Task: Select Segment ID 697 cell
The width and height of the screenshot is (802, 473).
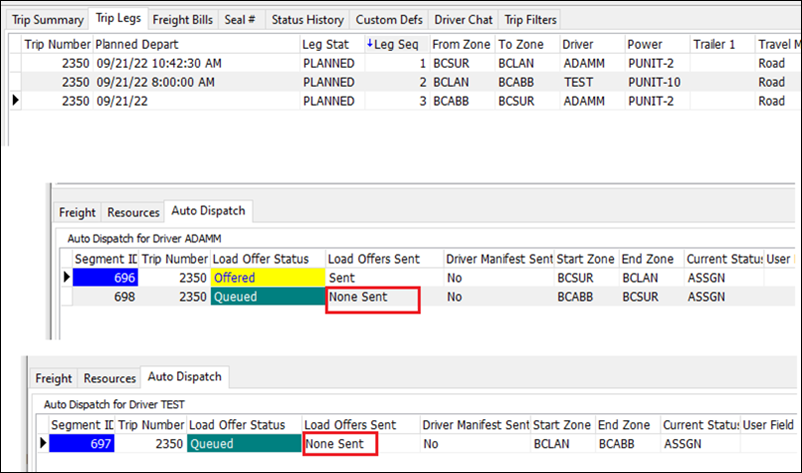Action: (83, 443)
